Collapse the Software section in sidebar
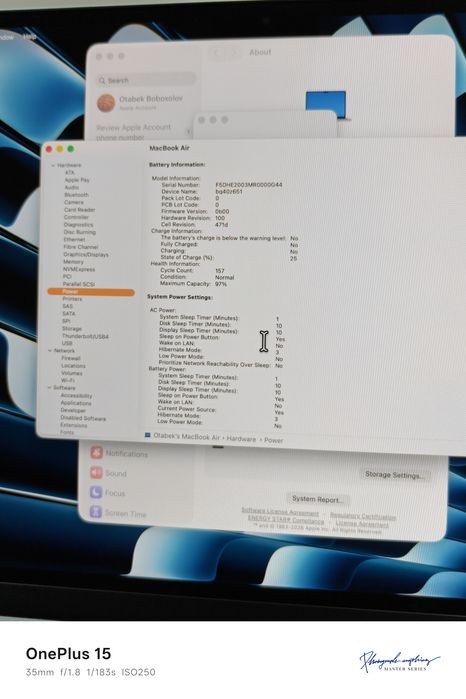 (49, 388)
